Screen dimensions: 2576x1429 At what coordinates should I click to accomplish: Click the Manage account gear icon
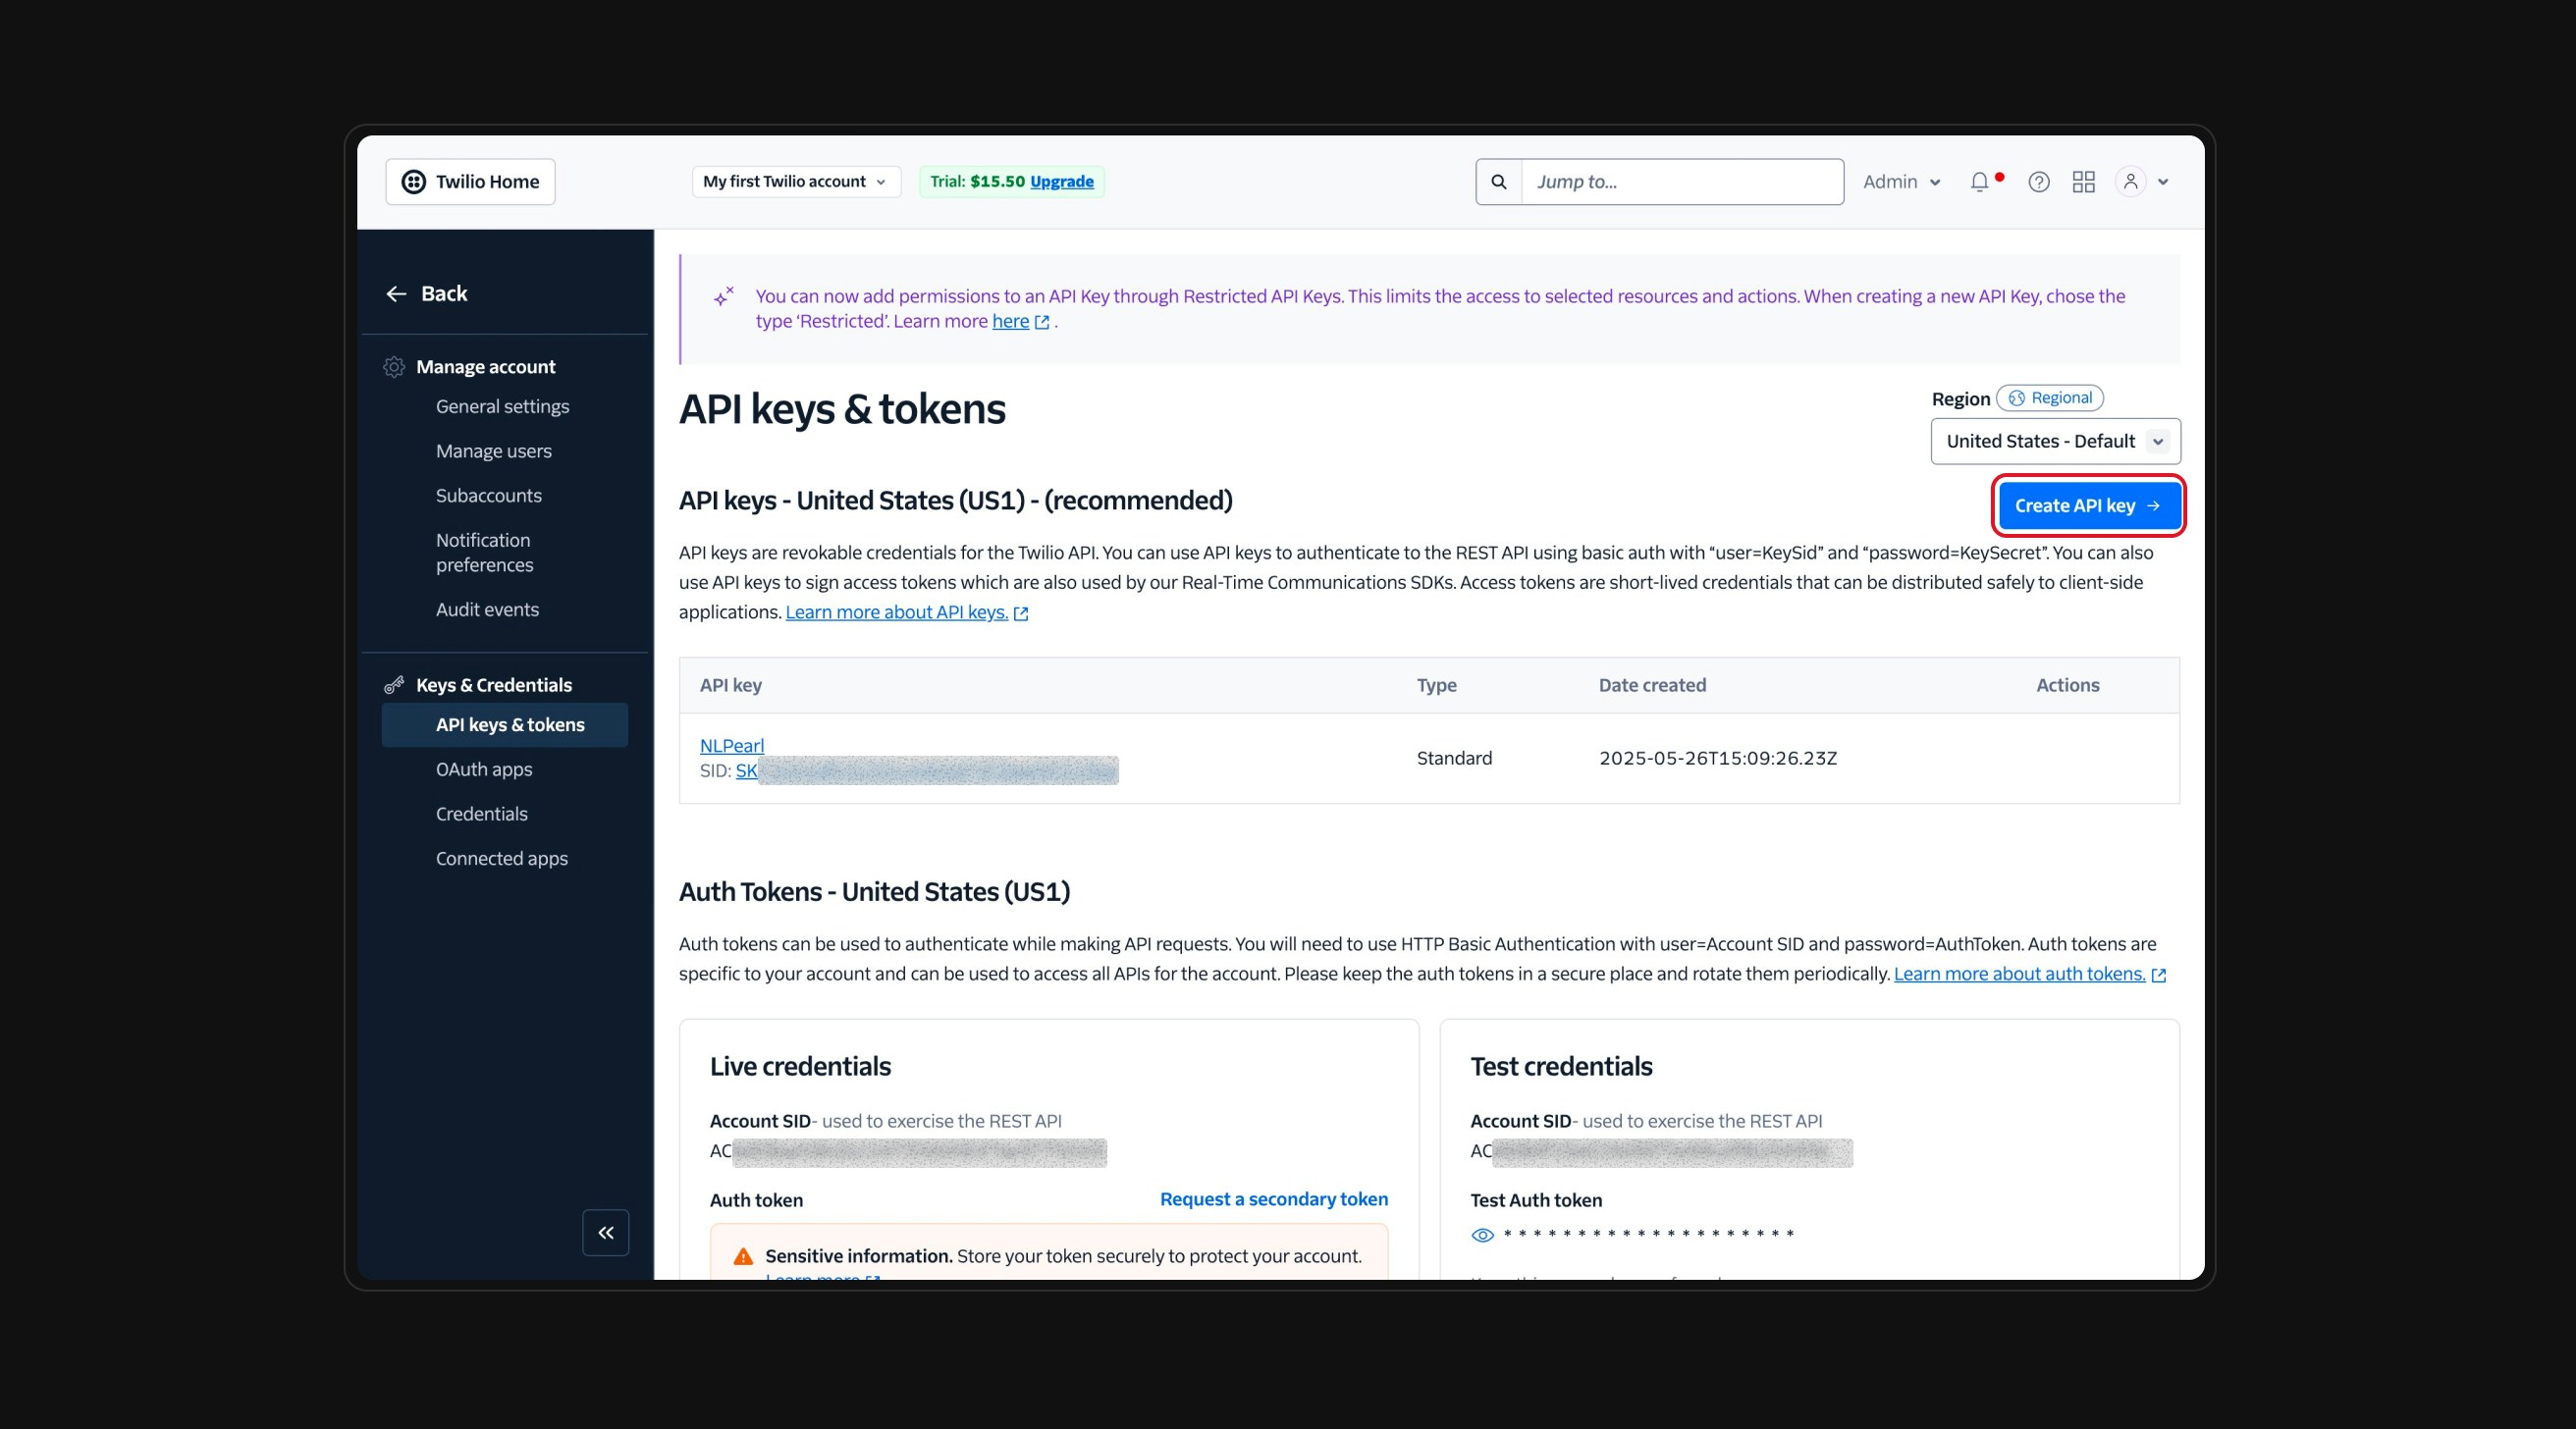(x=394, y=367)
